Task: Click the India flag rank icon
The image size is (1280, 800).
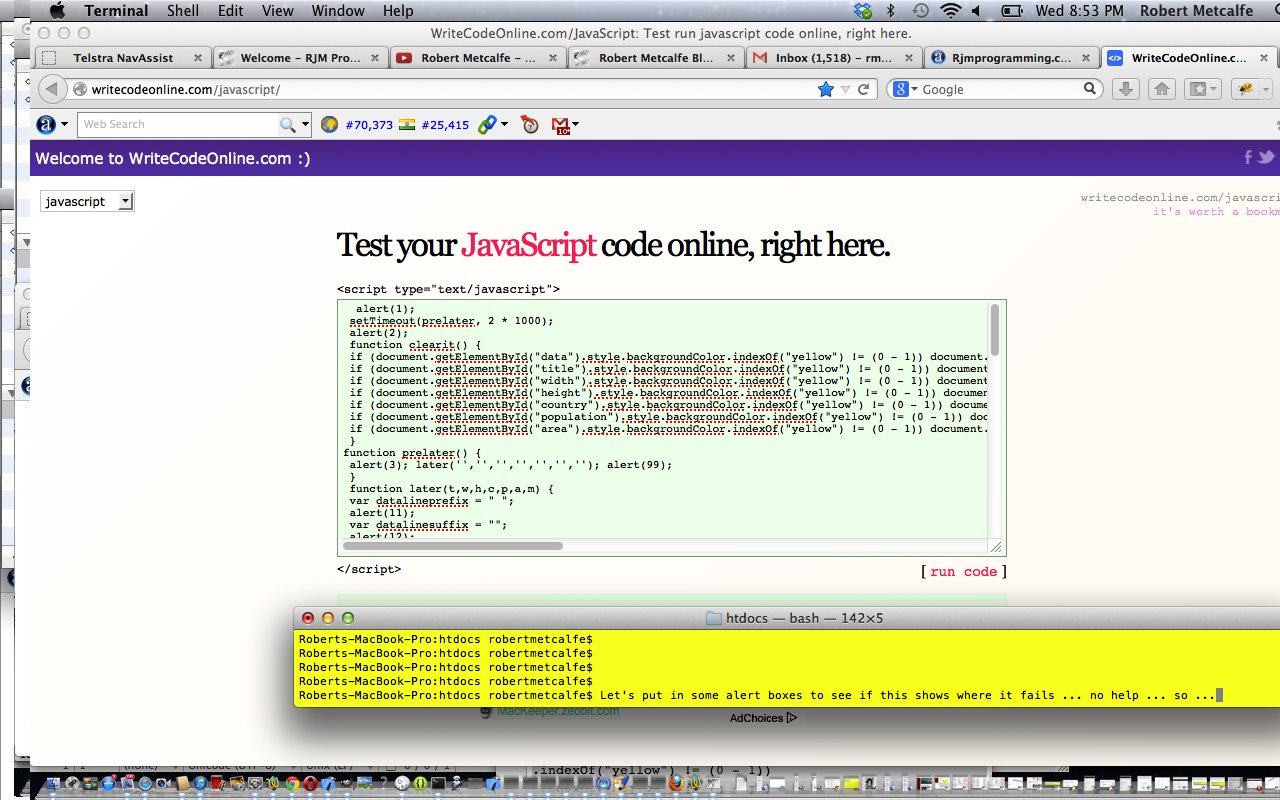Action: 407,125
